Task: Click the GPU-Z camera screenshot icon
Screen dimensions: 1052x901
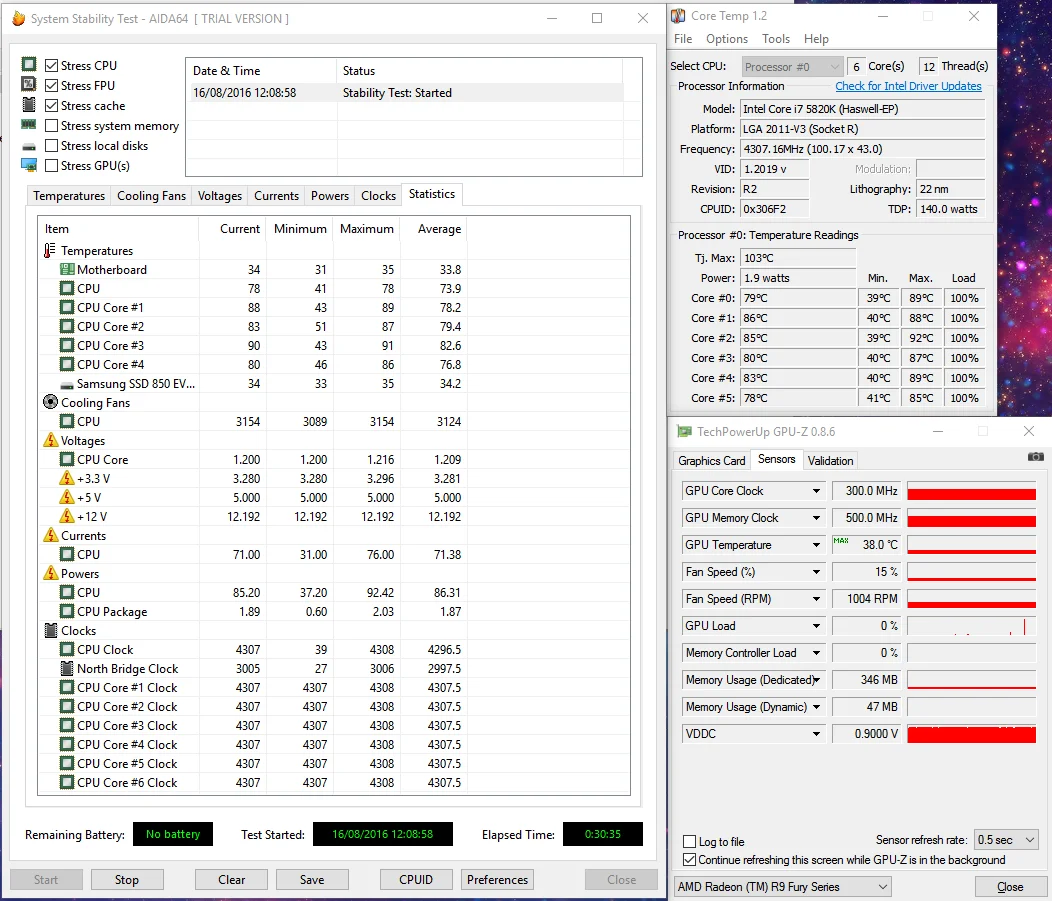Action: click(x=1035, y=457)
